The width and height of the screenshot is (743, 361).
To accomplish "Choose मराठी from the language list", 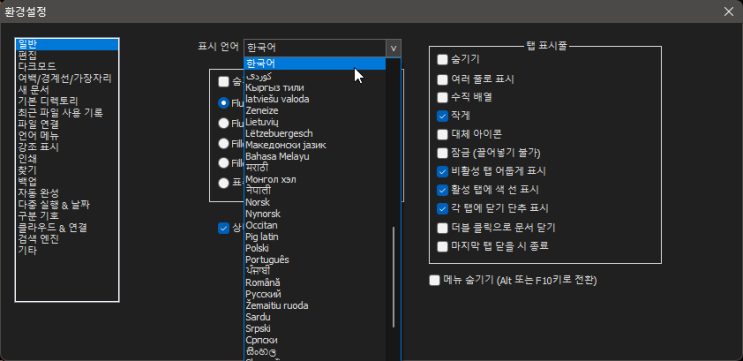I will 315,168.
